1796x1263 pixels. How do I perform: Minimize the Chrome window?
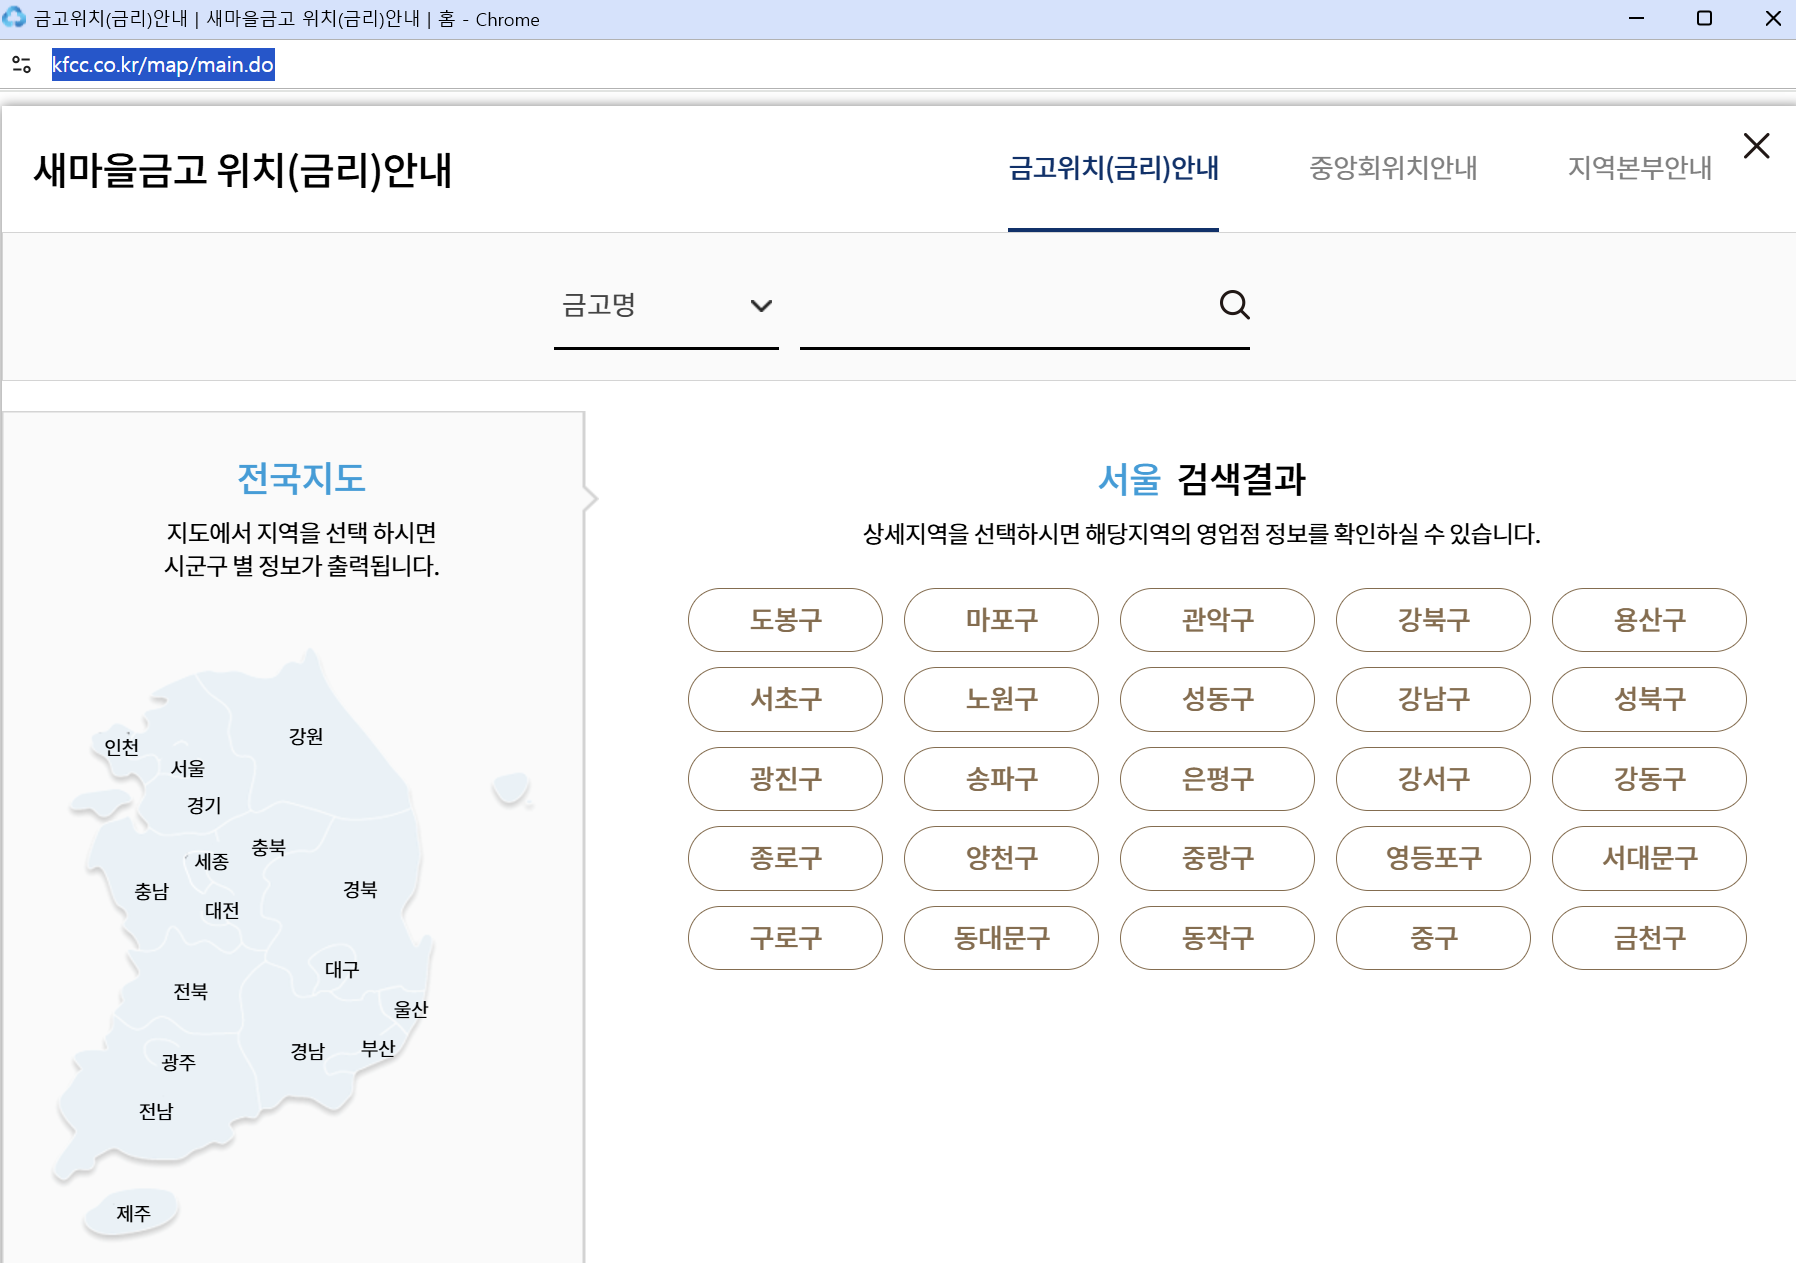click(x=1636, y=19)
